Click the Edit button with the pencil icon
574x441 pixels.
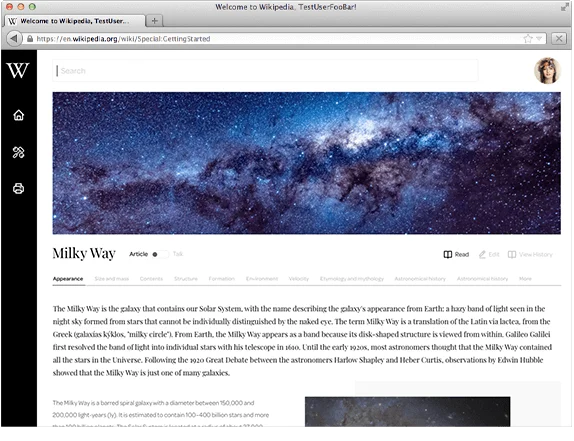[489, 254]
